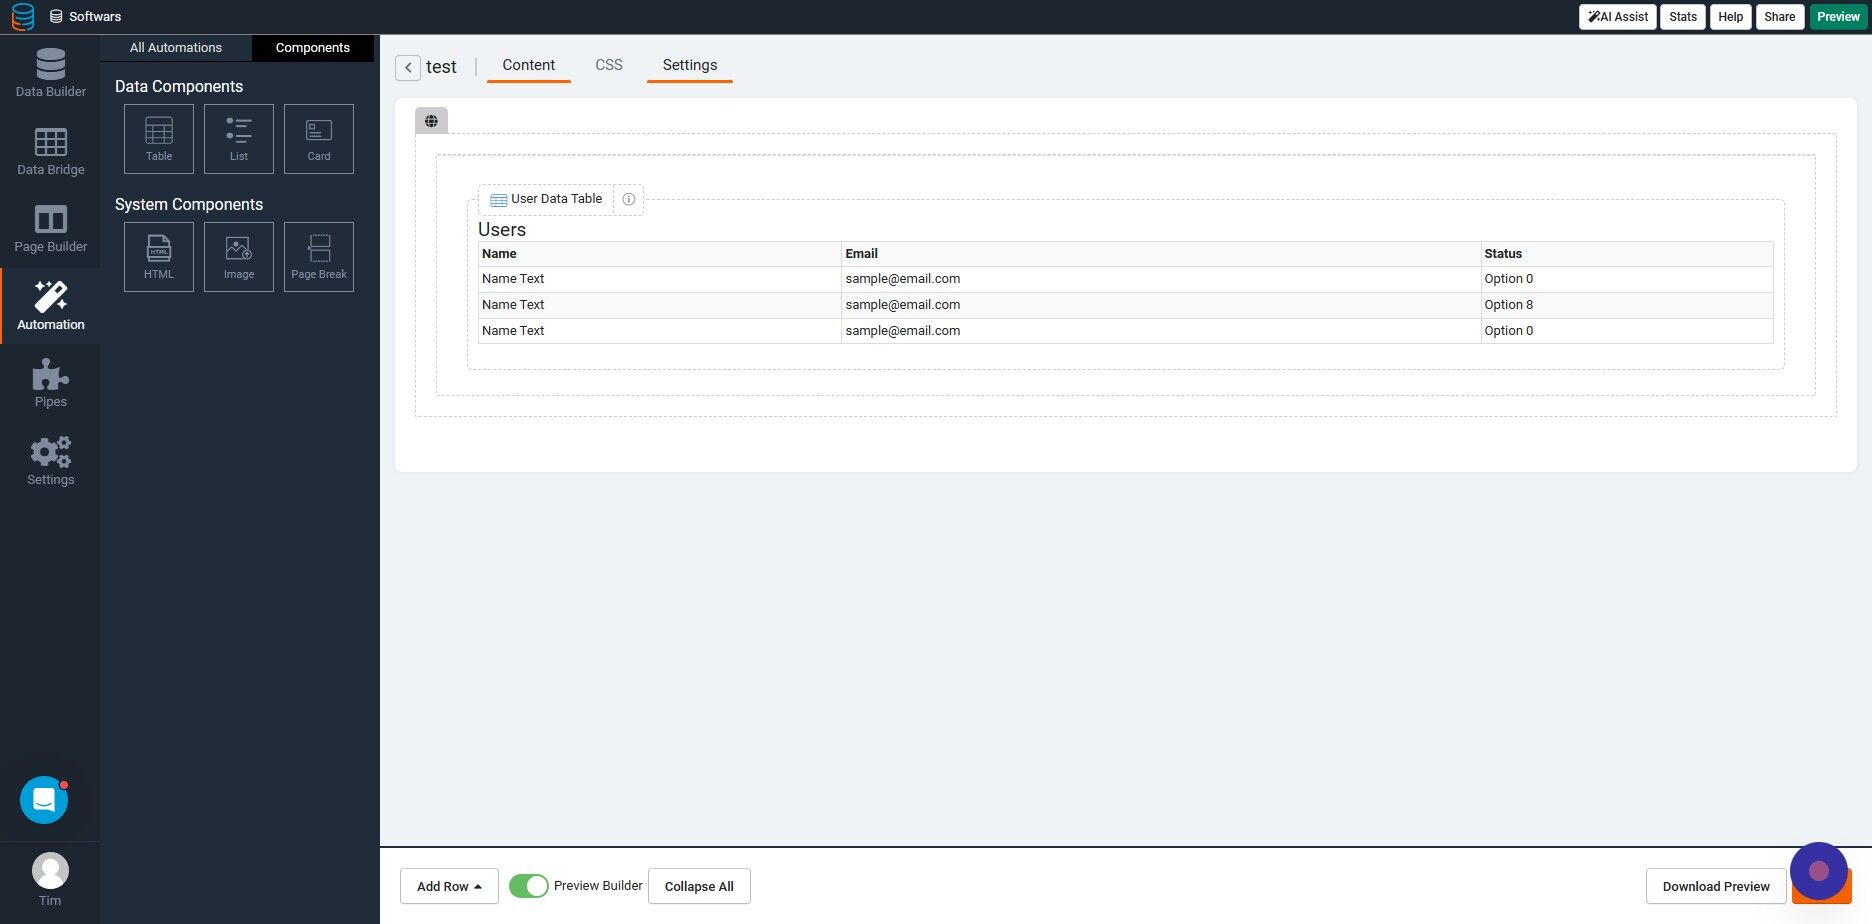The image size is (1872, 924).
Task: Click the Collapse All button
Action: [x=699, y=886]
